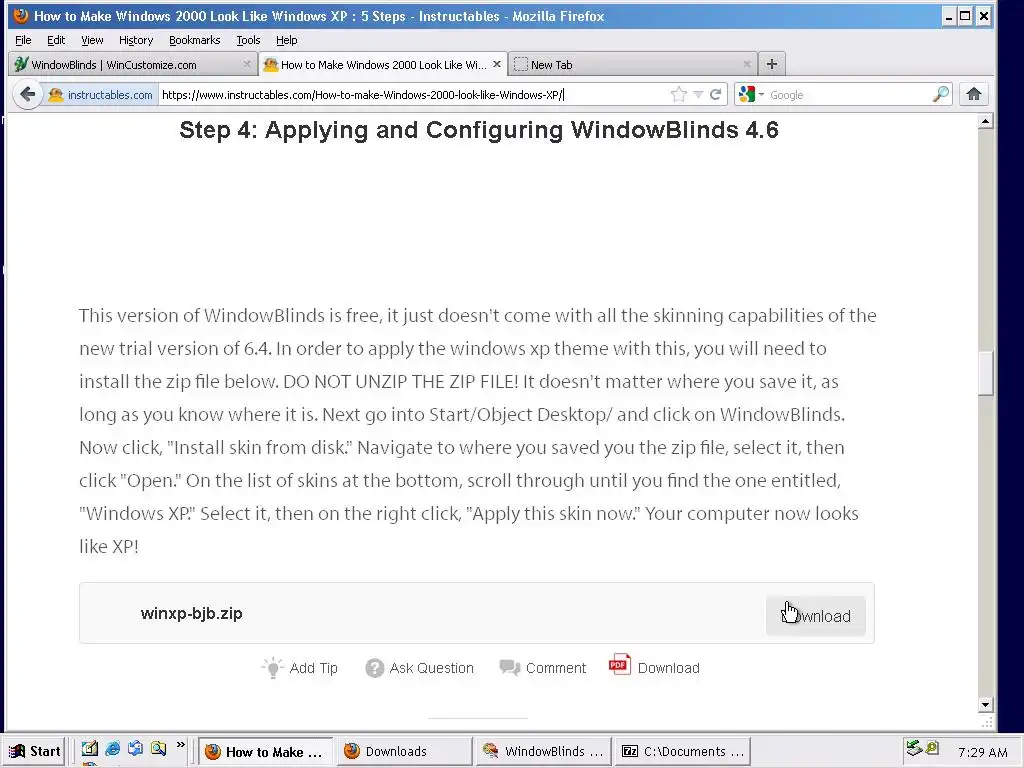Open the Tools menu

point(248,40)
